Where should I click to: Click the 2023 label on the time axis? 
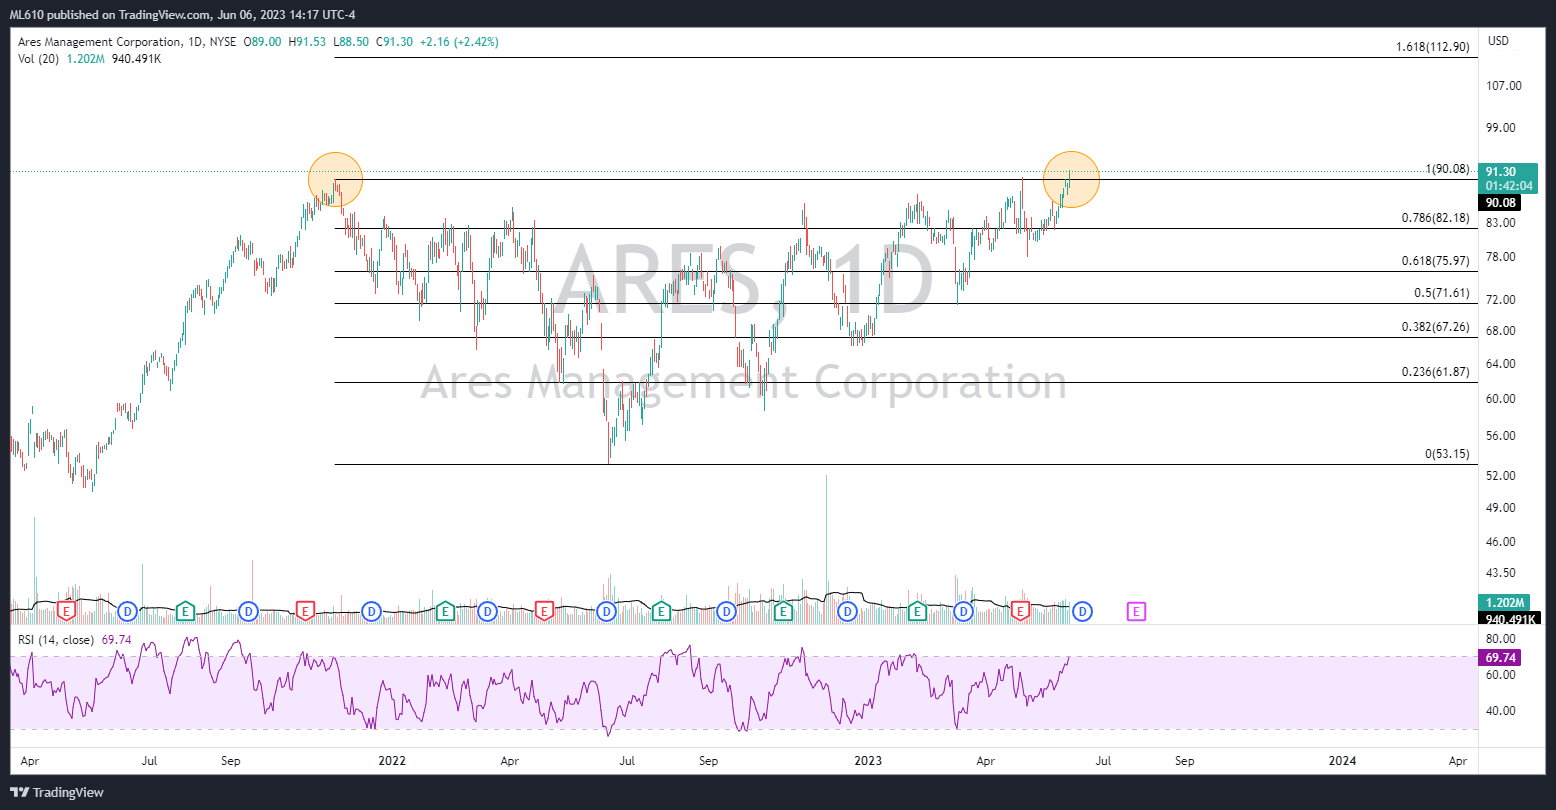tap(867, 760)
